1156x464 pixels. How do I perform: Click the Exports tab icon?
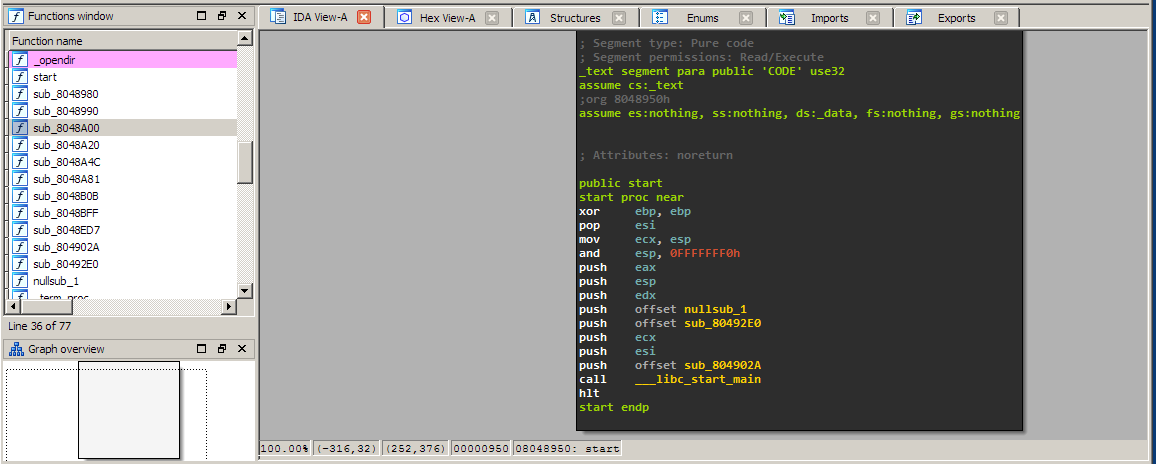tap(914, 18)
